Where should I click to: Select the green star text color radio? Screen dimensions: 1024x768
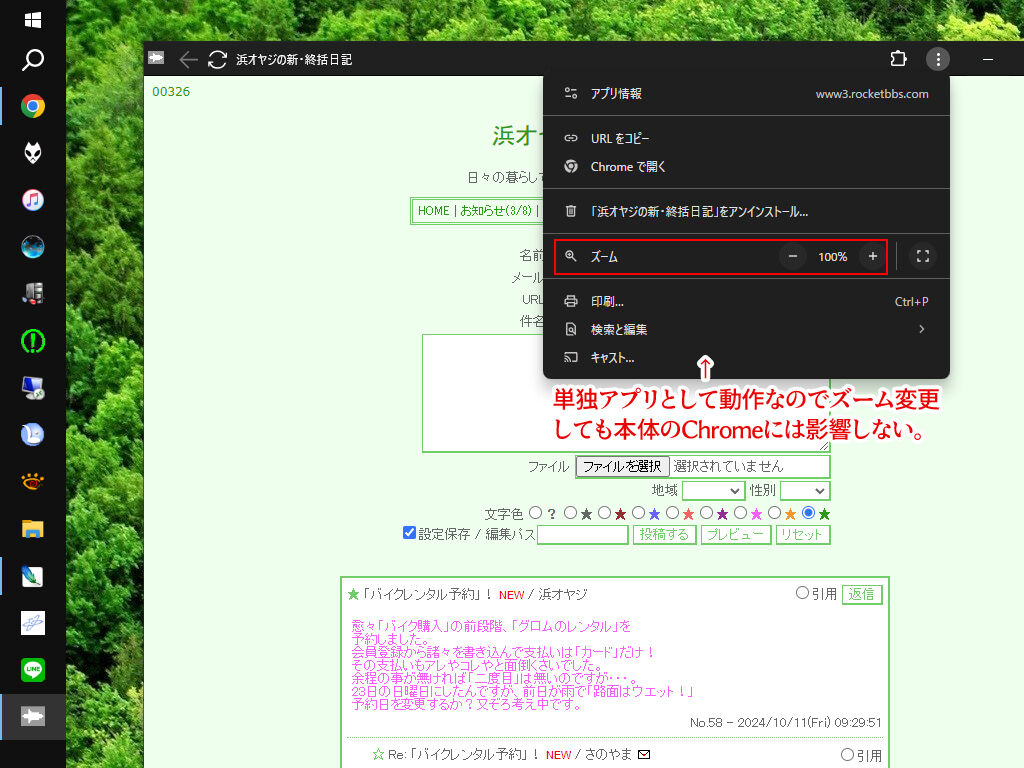(x=808, y=513)
